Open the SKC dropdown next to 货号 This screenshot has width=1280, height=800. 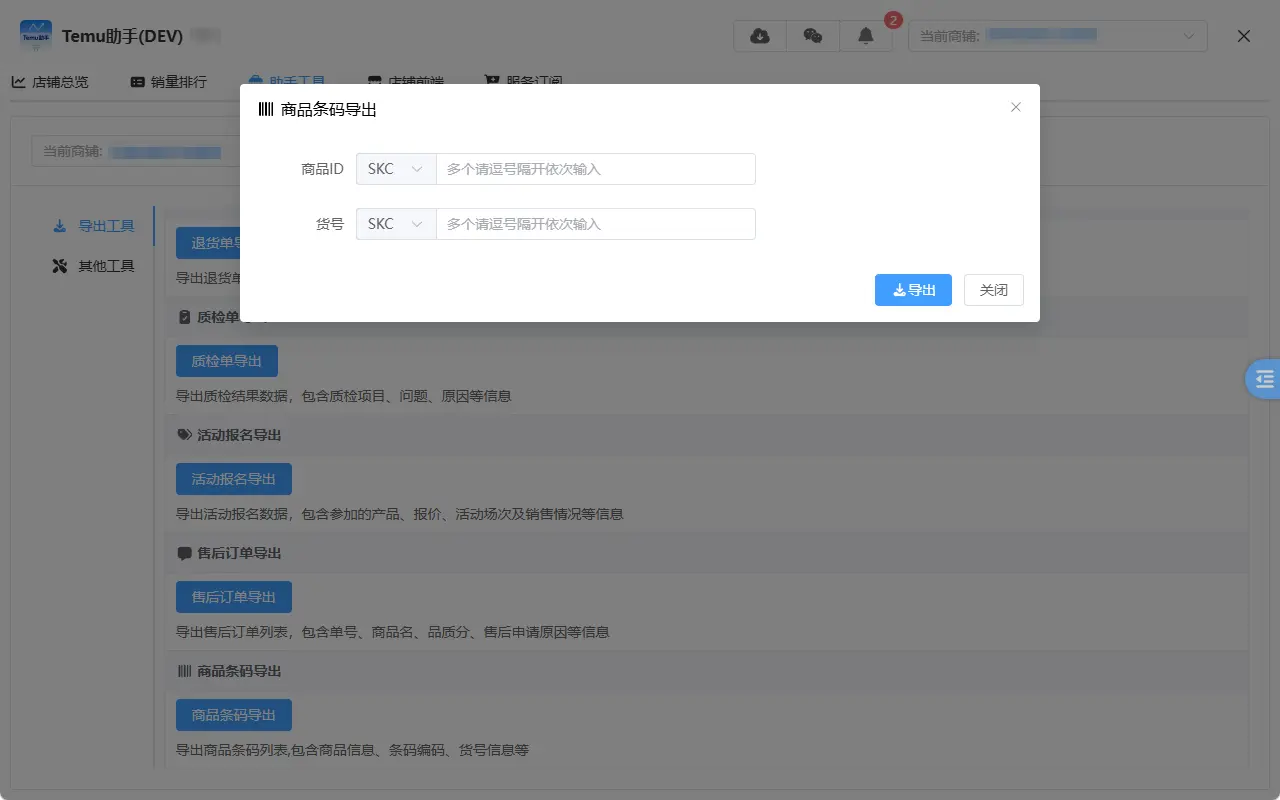395,223
